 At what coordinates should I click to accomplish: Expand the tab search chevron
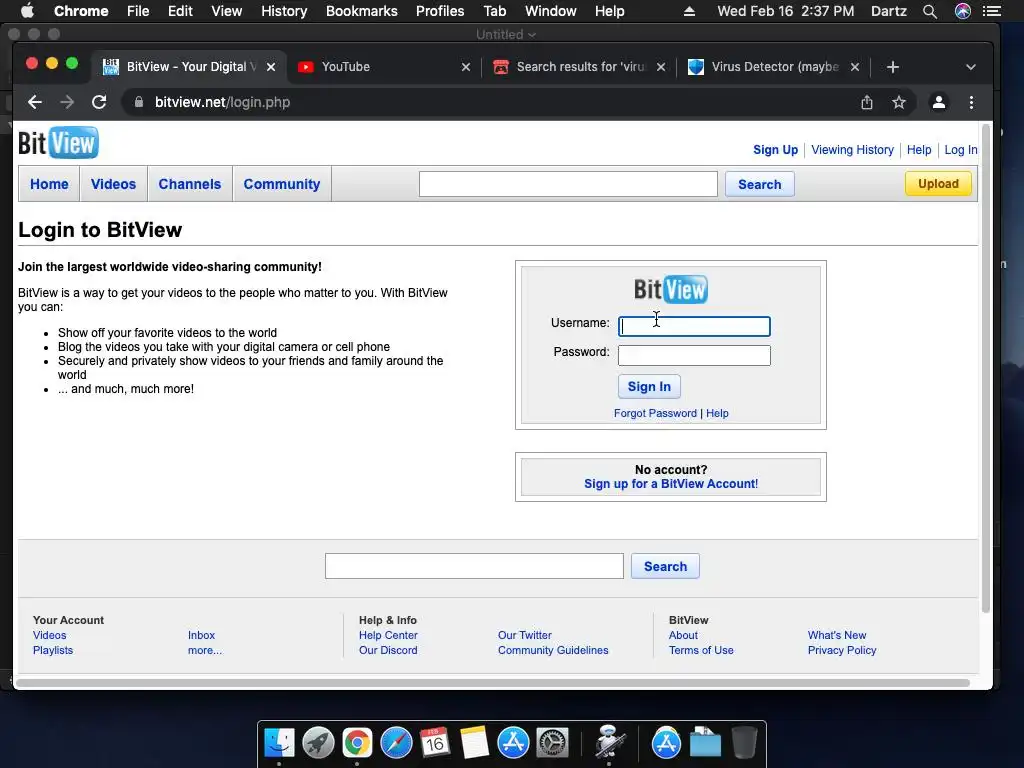(x=970, y=67)
